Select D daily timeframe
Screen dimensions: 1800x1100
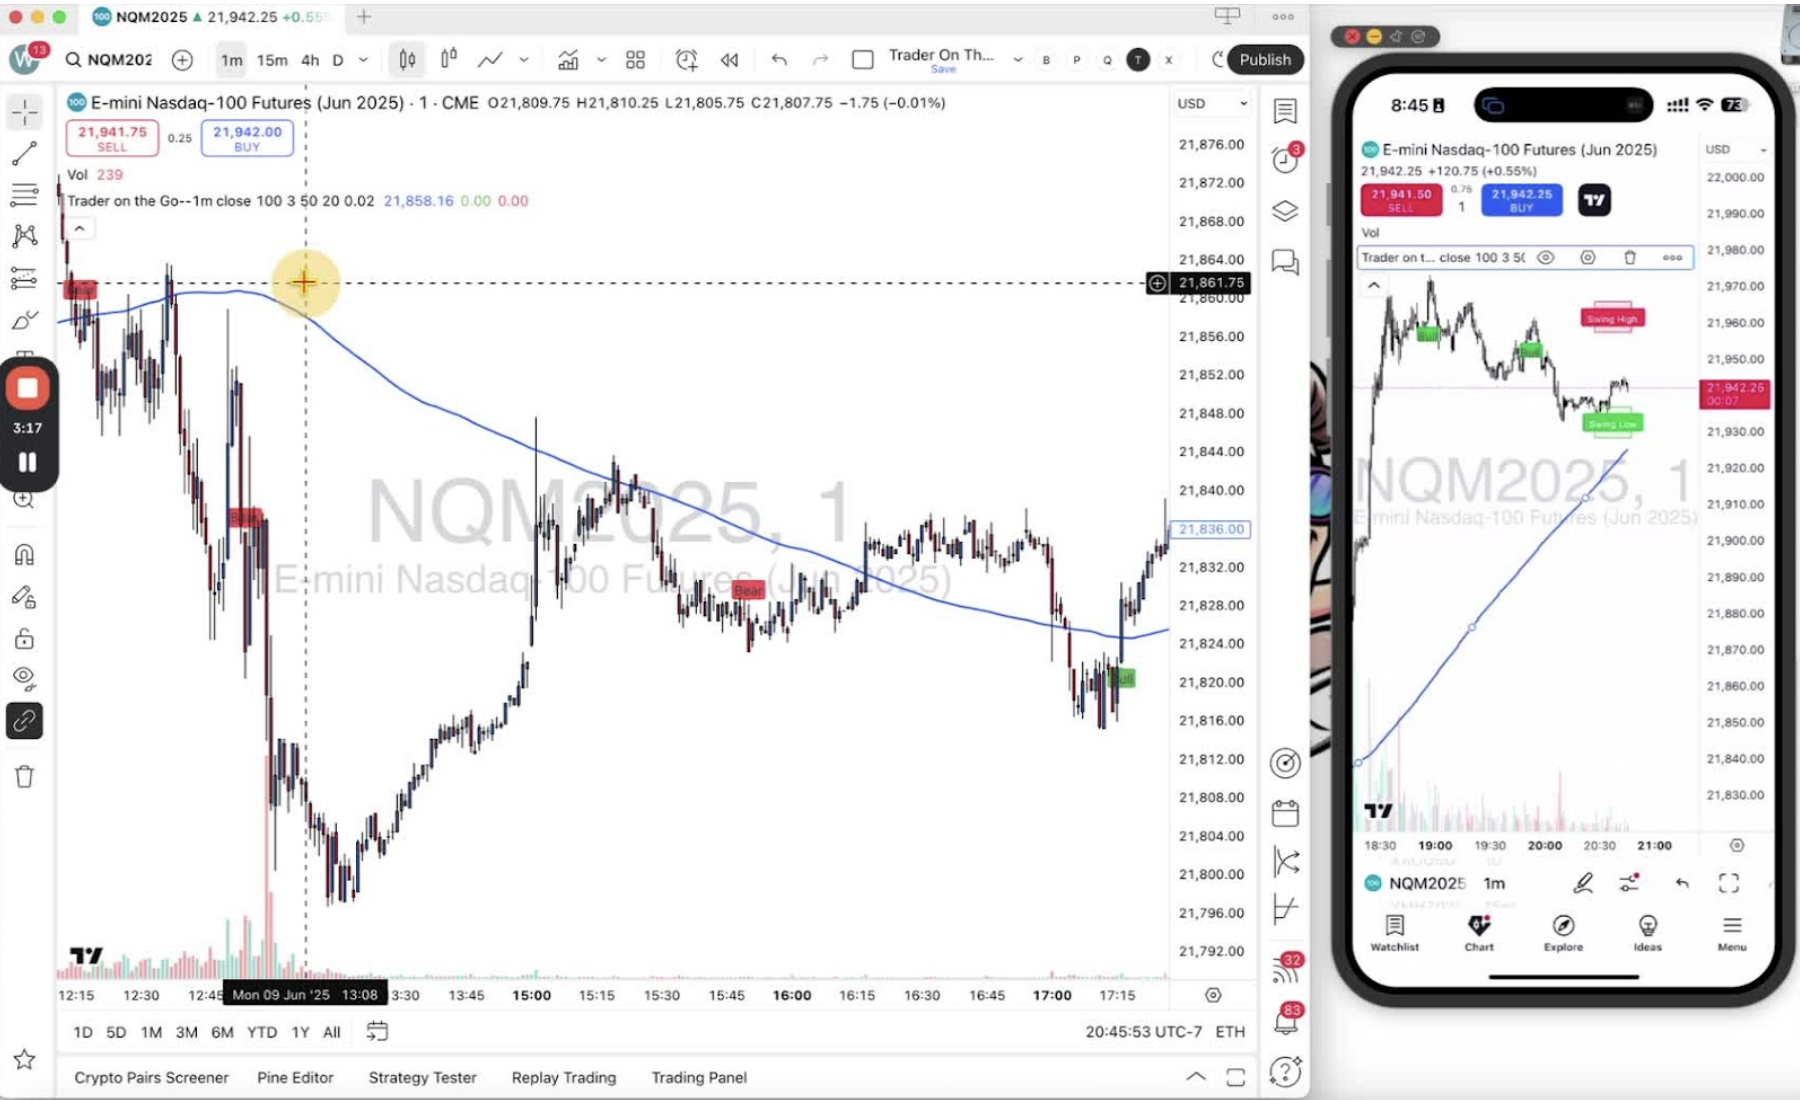click(x=338, y=60)
